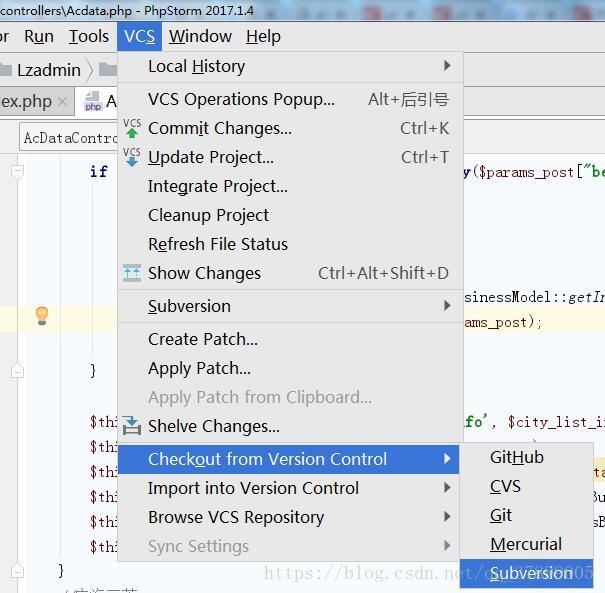Image resolution: width=605 pixels, height=593 pixels.
Task: Click the blue update arrow icon
Action: tap(132, 157)
